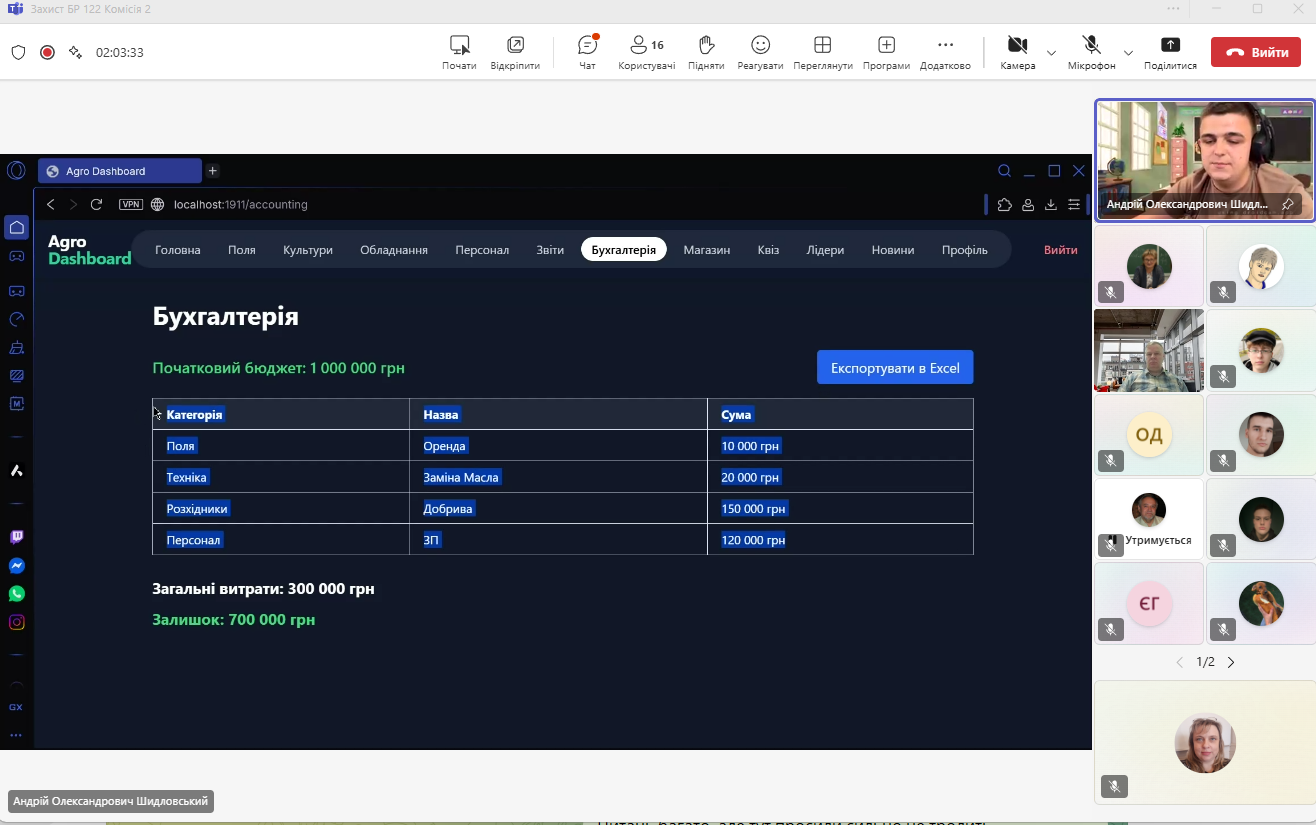Screen dimensions: 1316x825
Task: Expand microphone options dropdown arrow
Action: (x=1128, y=52)
